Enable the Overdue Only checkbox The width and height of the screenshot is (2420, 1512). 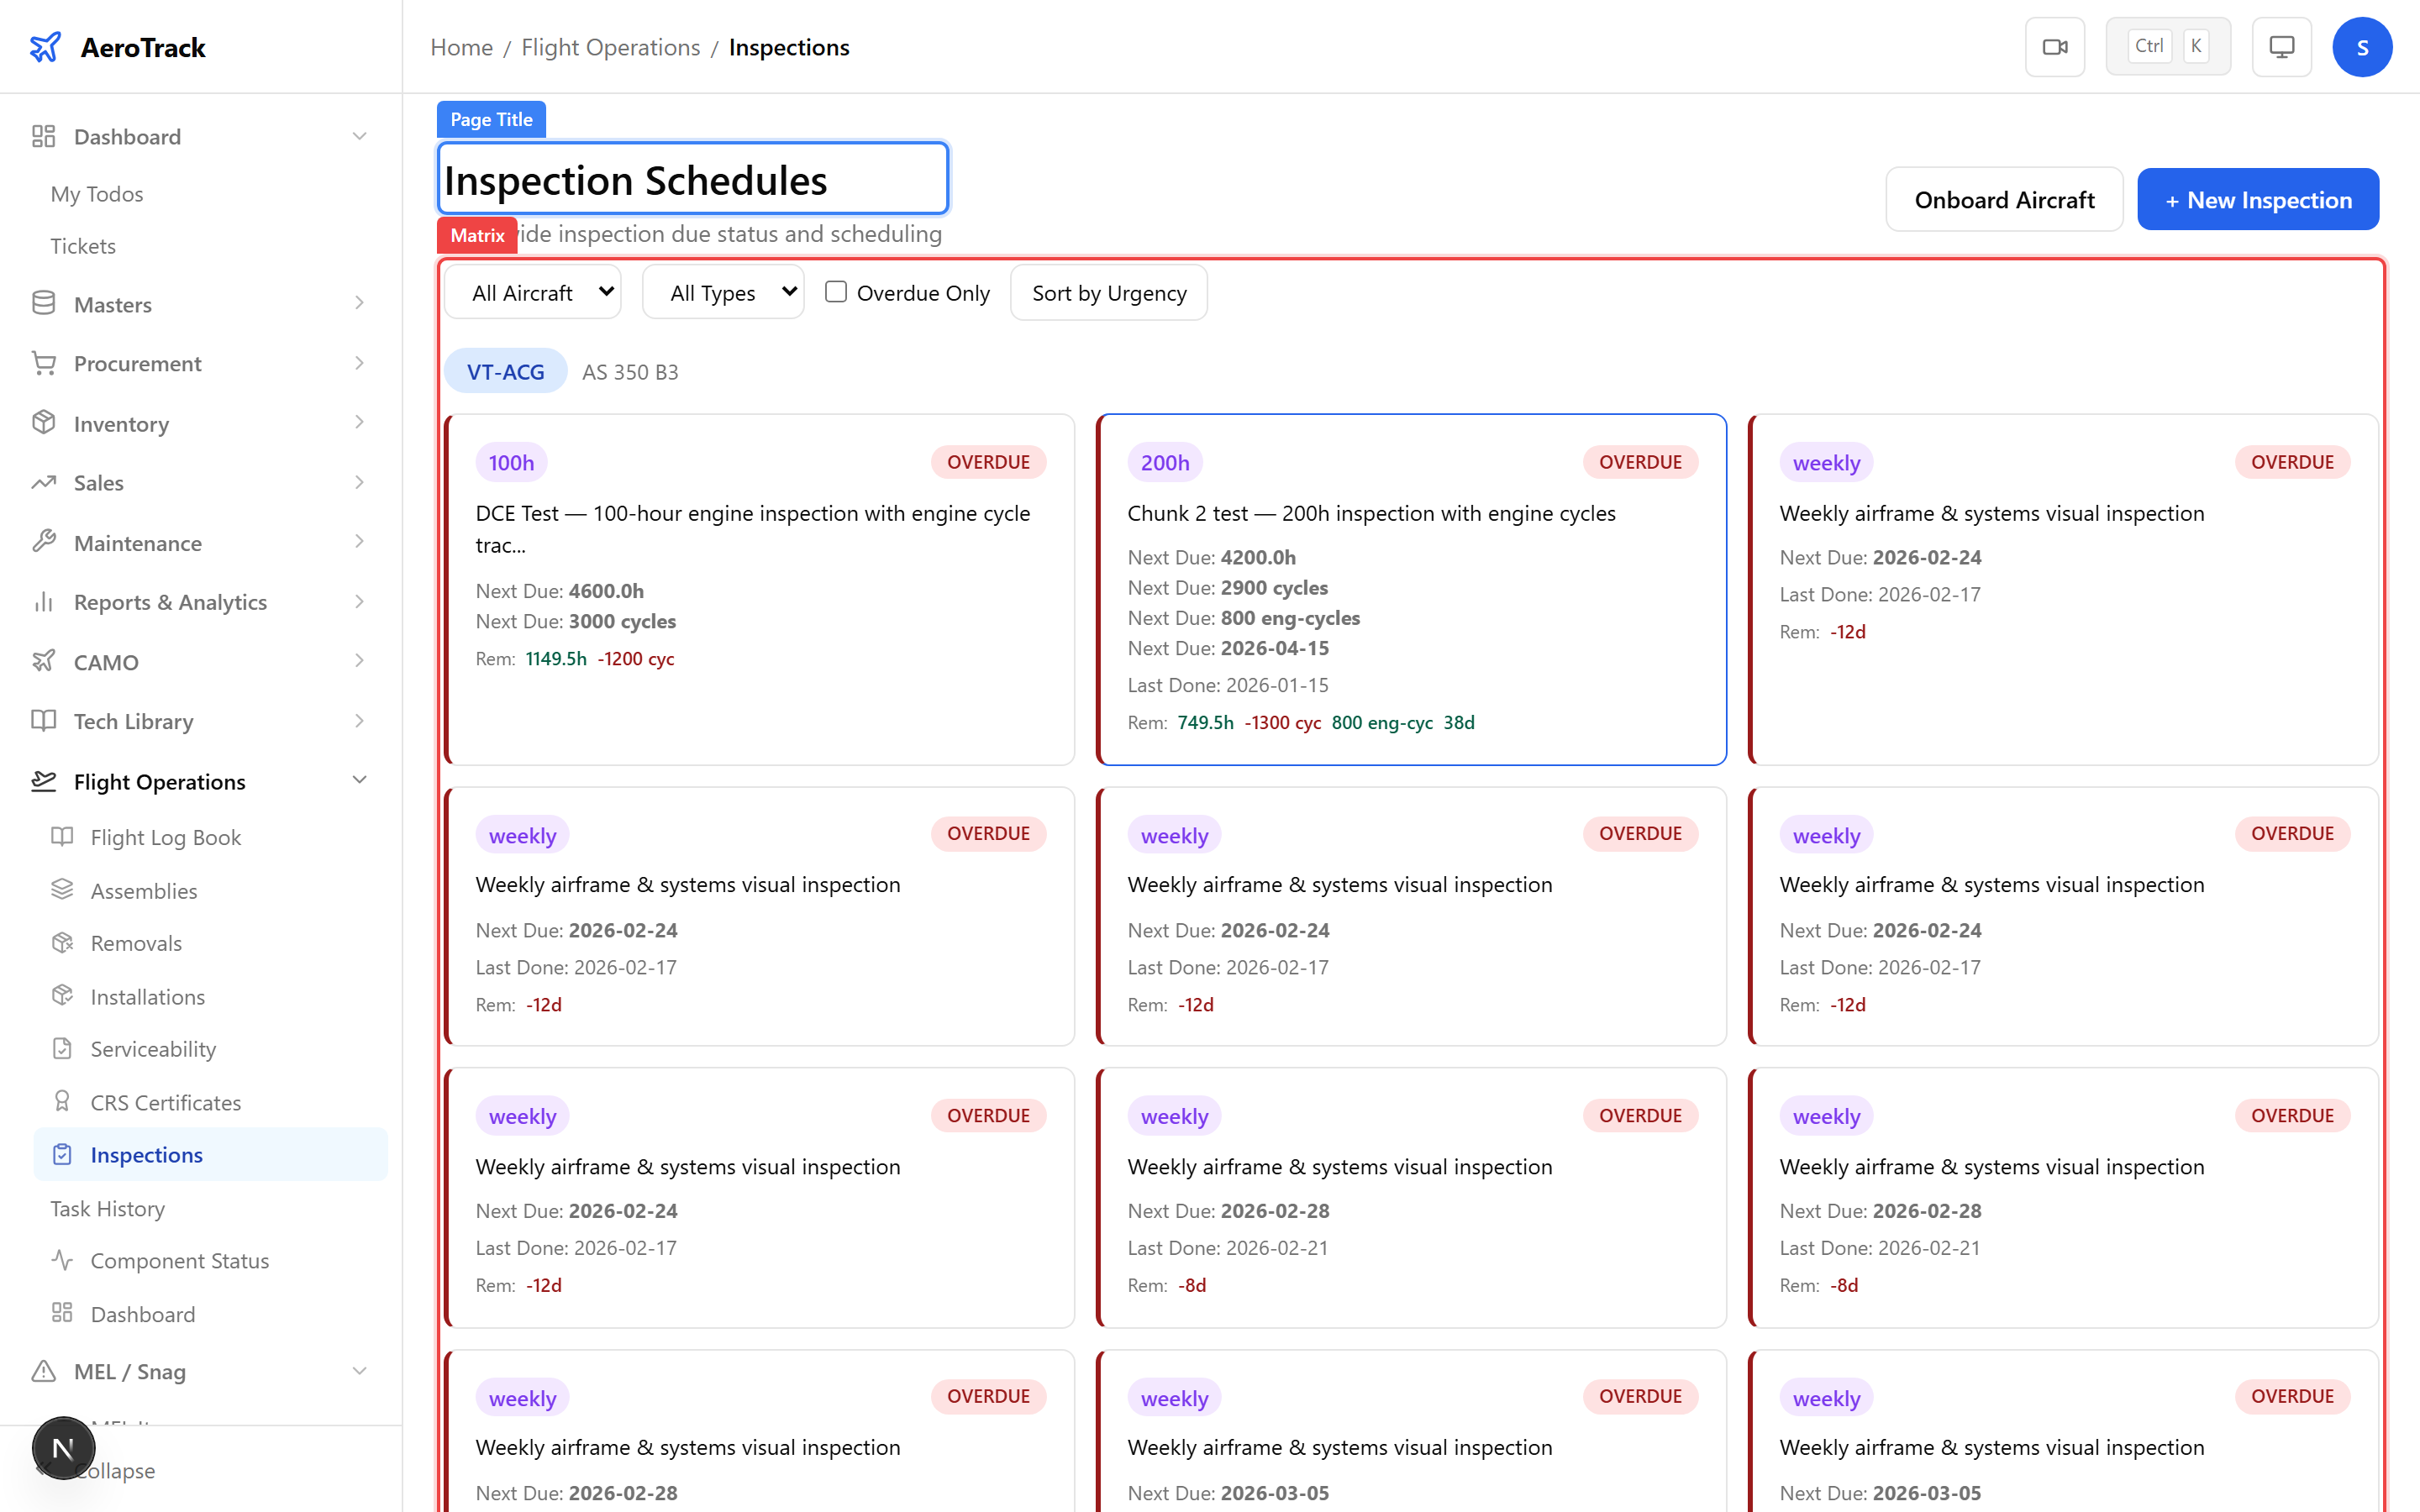(836, 292)
